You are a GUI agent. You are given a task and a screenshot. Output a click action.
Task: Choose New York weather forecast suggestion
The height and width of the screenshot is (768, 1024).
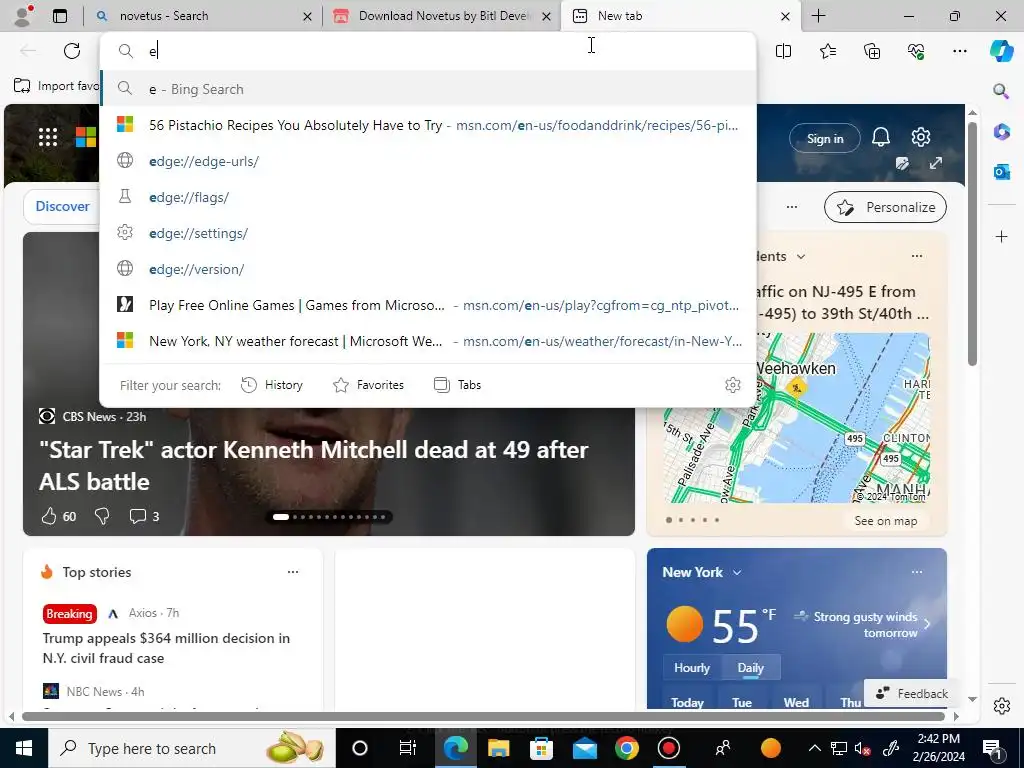428,340
